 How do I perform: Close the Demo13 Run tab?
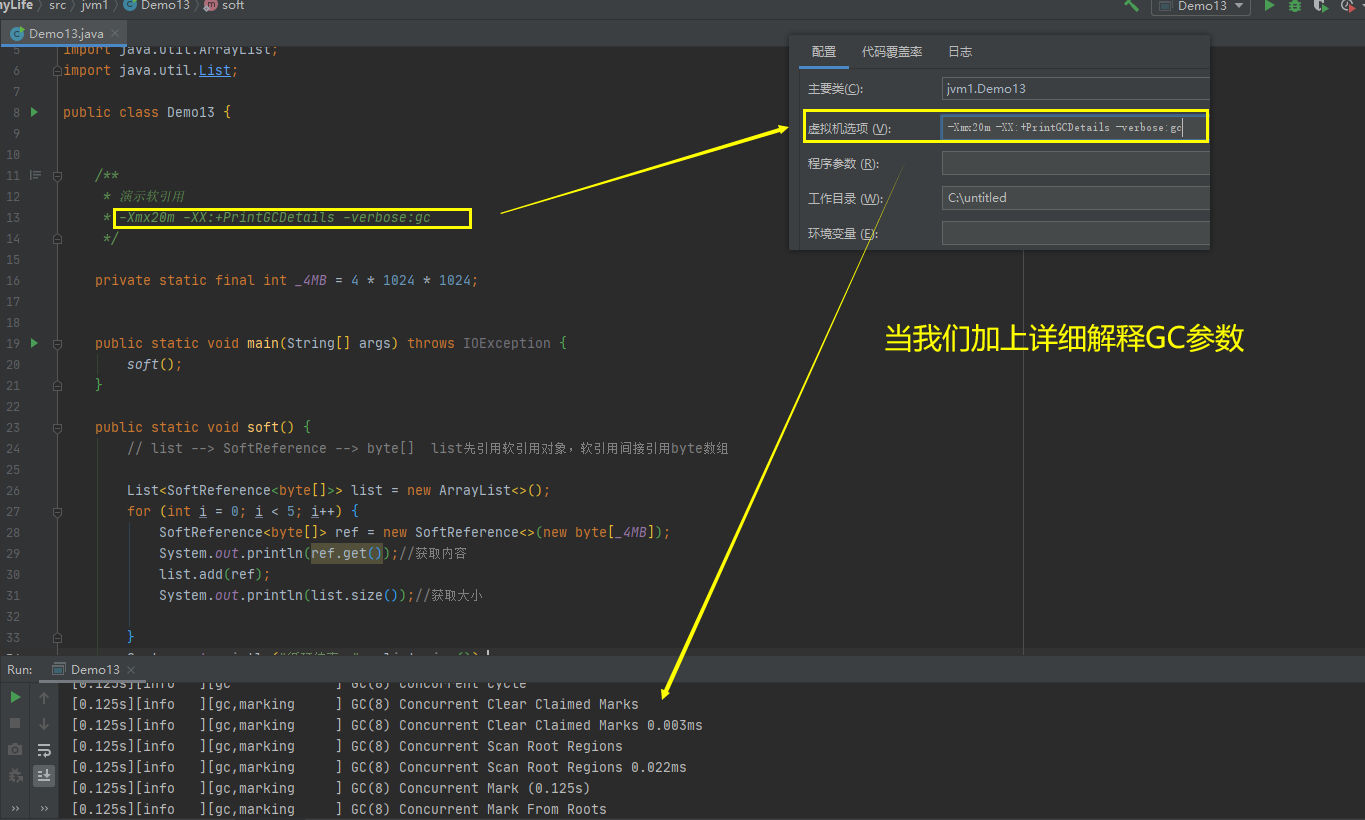[131, 669]
